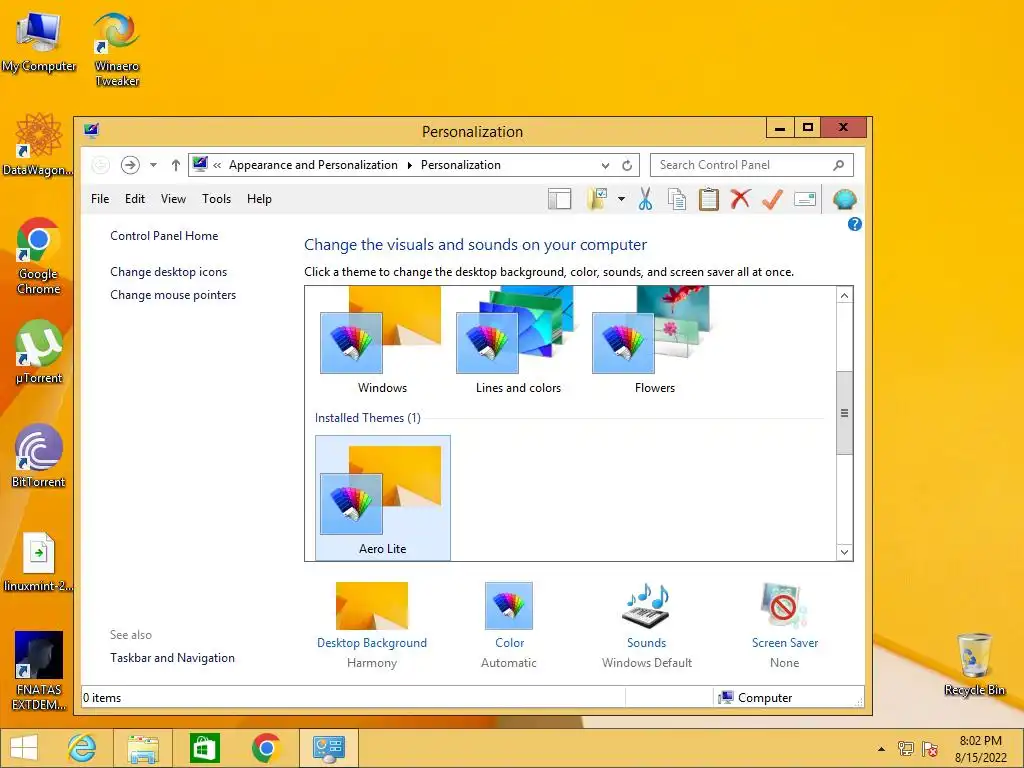Viewport: 1024px width, 768px height.
Task: Open the Tools menu
Action: tap(216, 199)
